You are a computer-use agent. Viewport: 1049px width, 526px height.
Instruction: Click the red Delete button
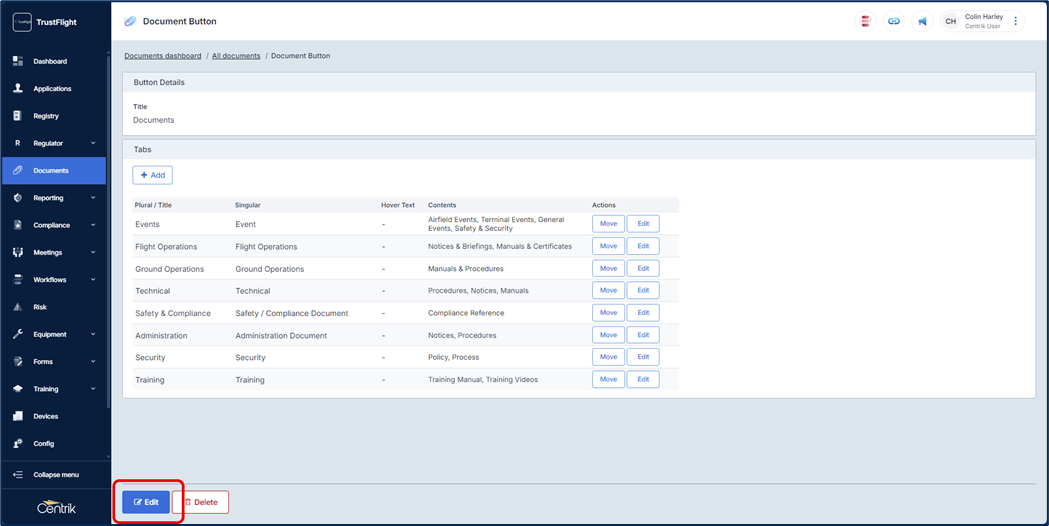point(200,502)
